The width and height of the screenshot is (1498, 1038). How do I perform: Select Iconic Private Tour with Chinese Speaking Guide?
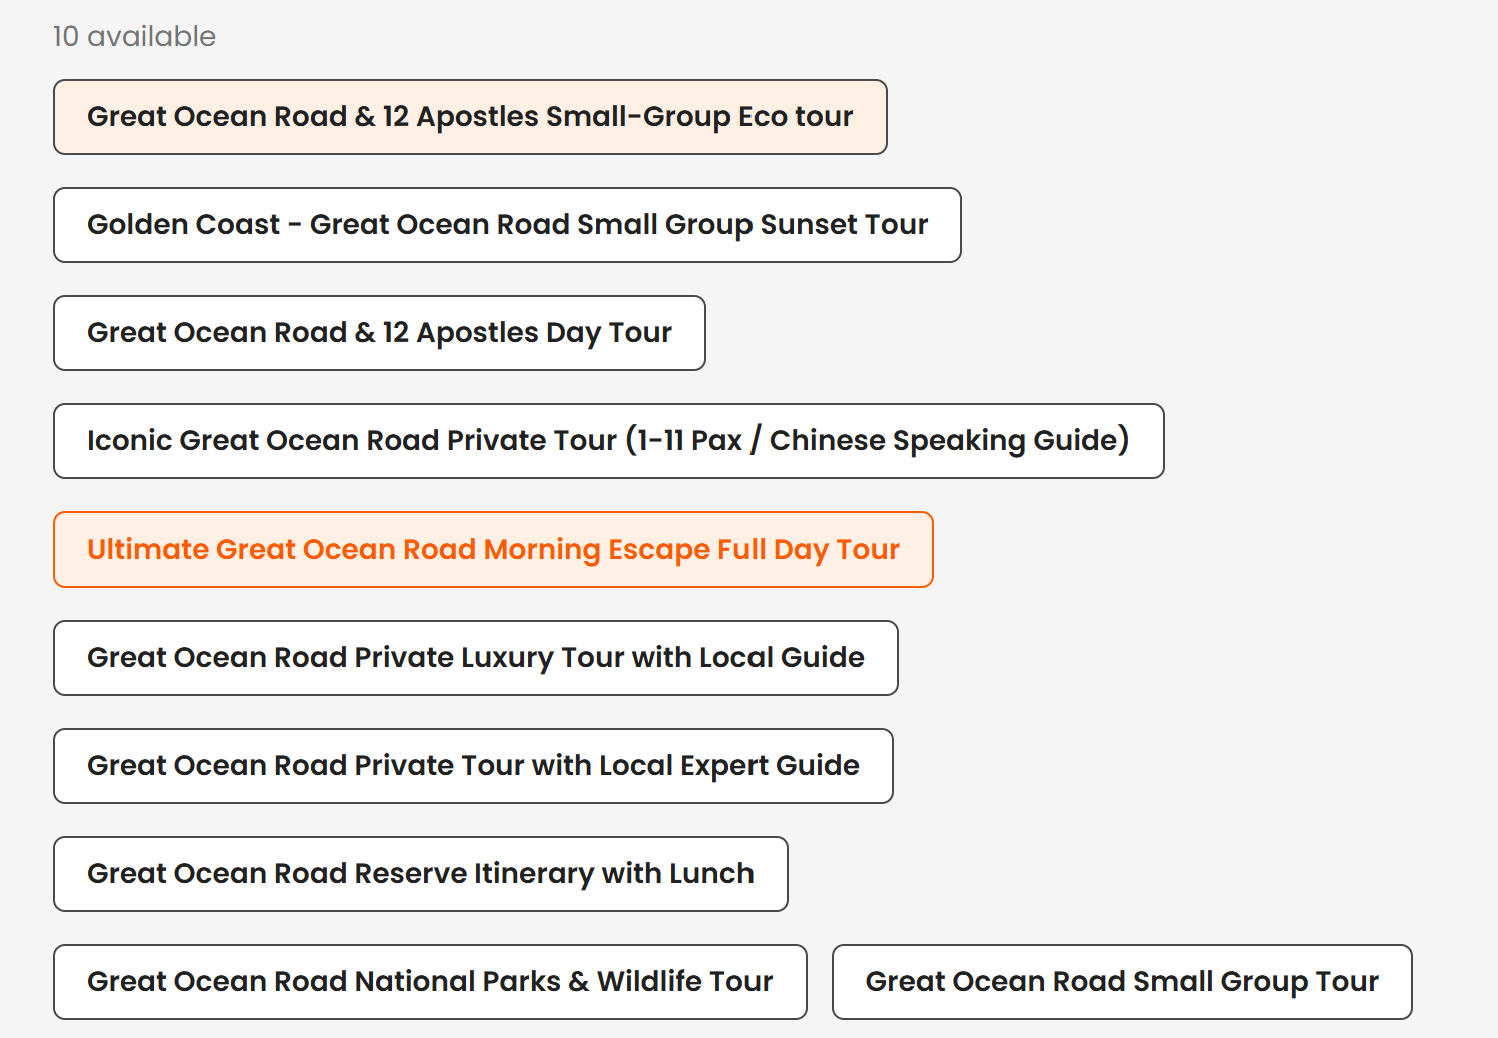(608, 441)
